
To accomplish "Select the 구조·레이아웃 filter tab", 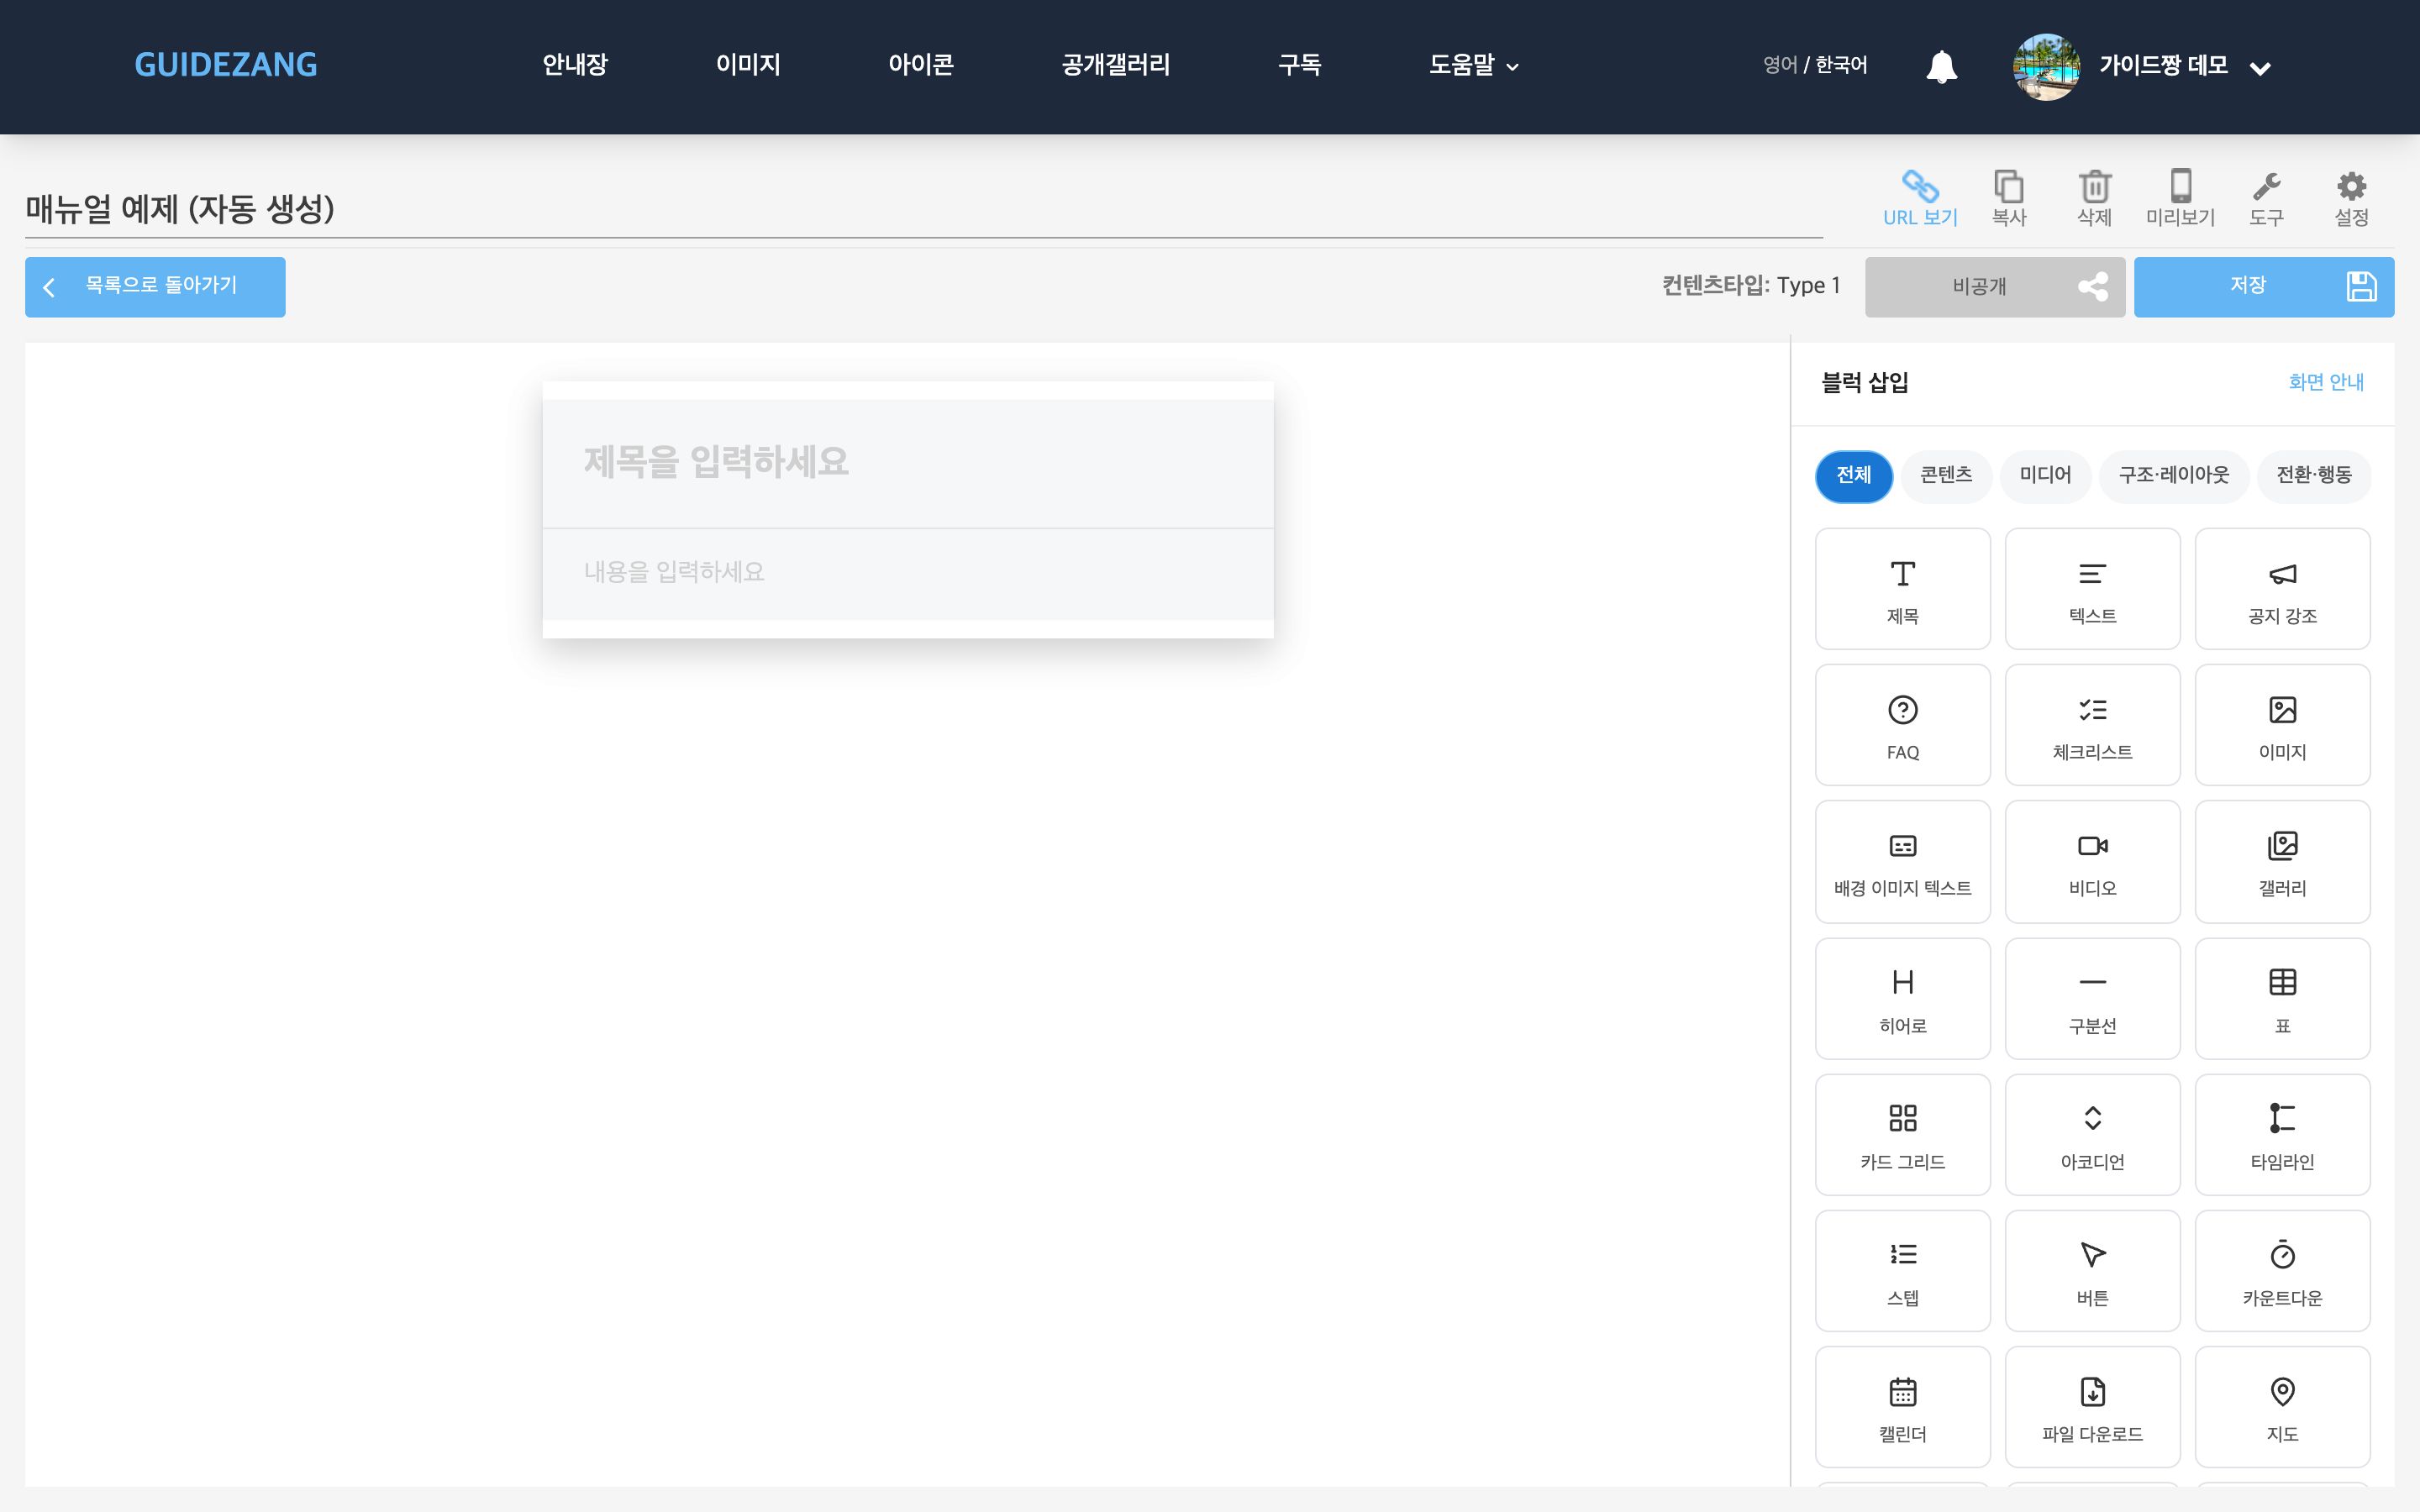I will click(2173, 475).
